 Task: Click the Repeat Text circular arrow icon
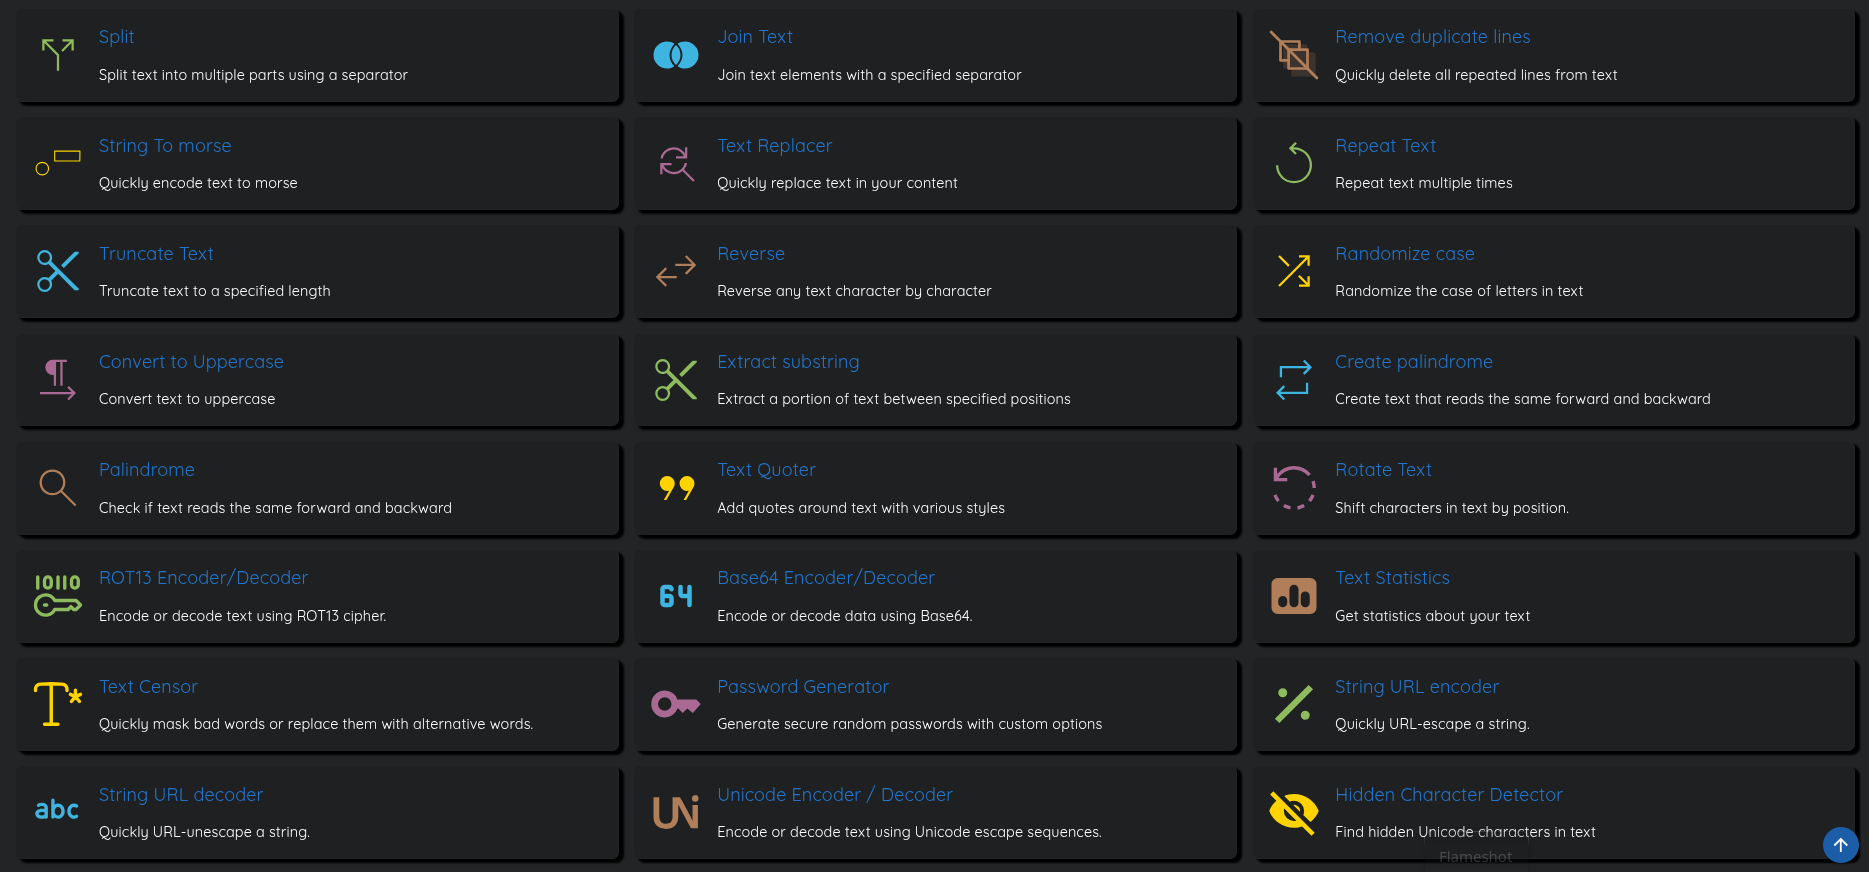coord(1293,163)
